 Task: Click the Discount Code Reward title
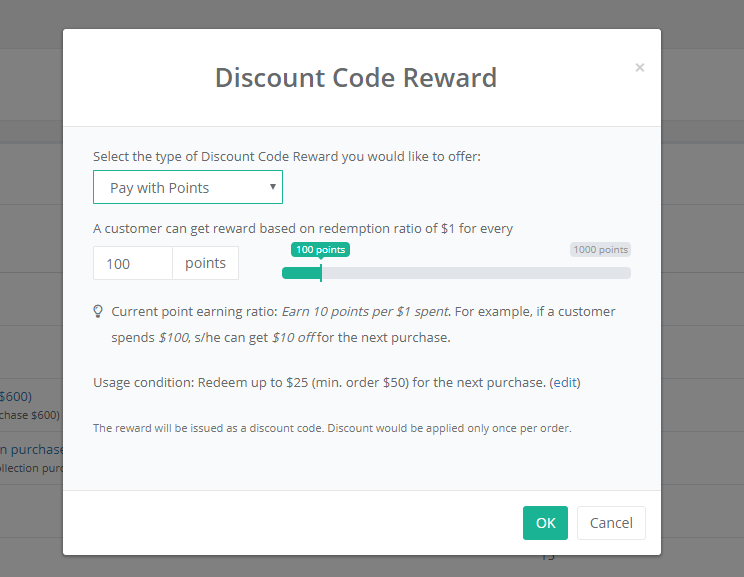pyautogui.click(x=356, y=77)
